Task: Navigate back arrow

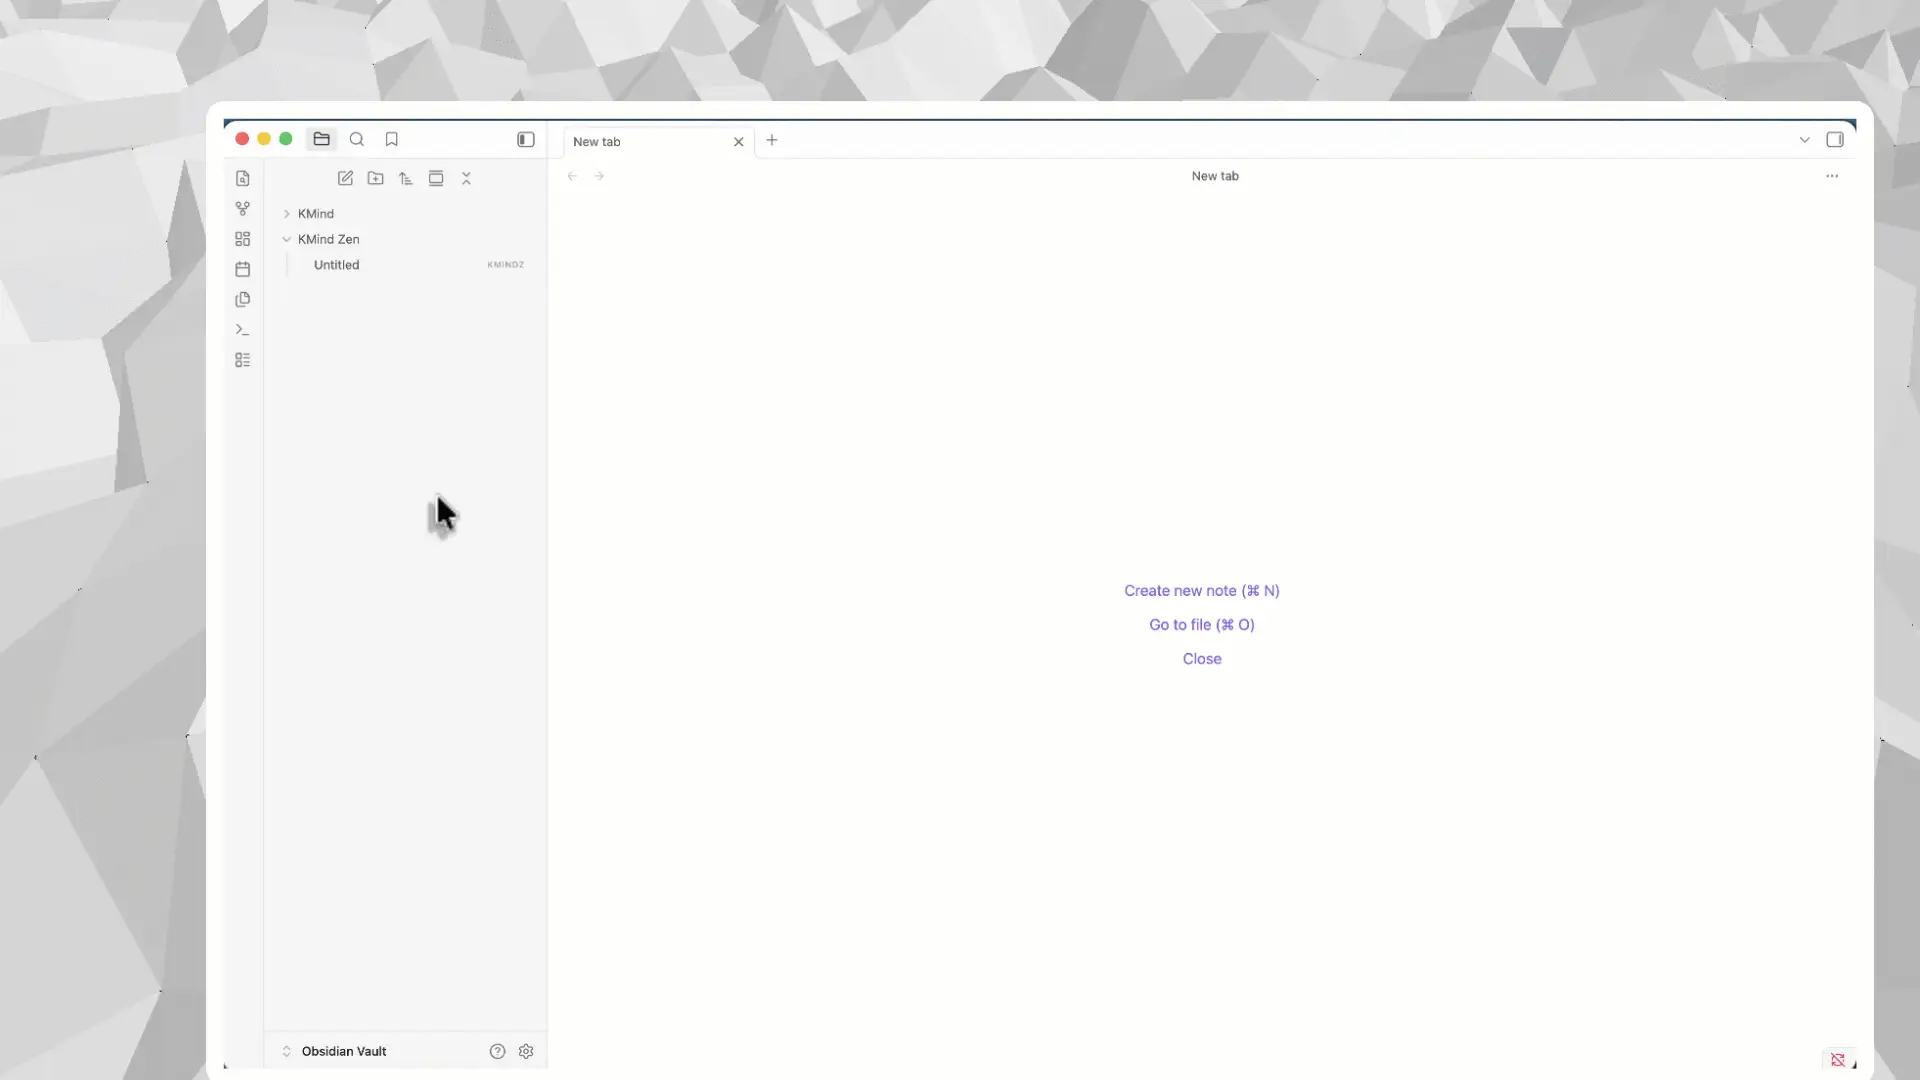Action: [x=572, y=176]
